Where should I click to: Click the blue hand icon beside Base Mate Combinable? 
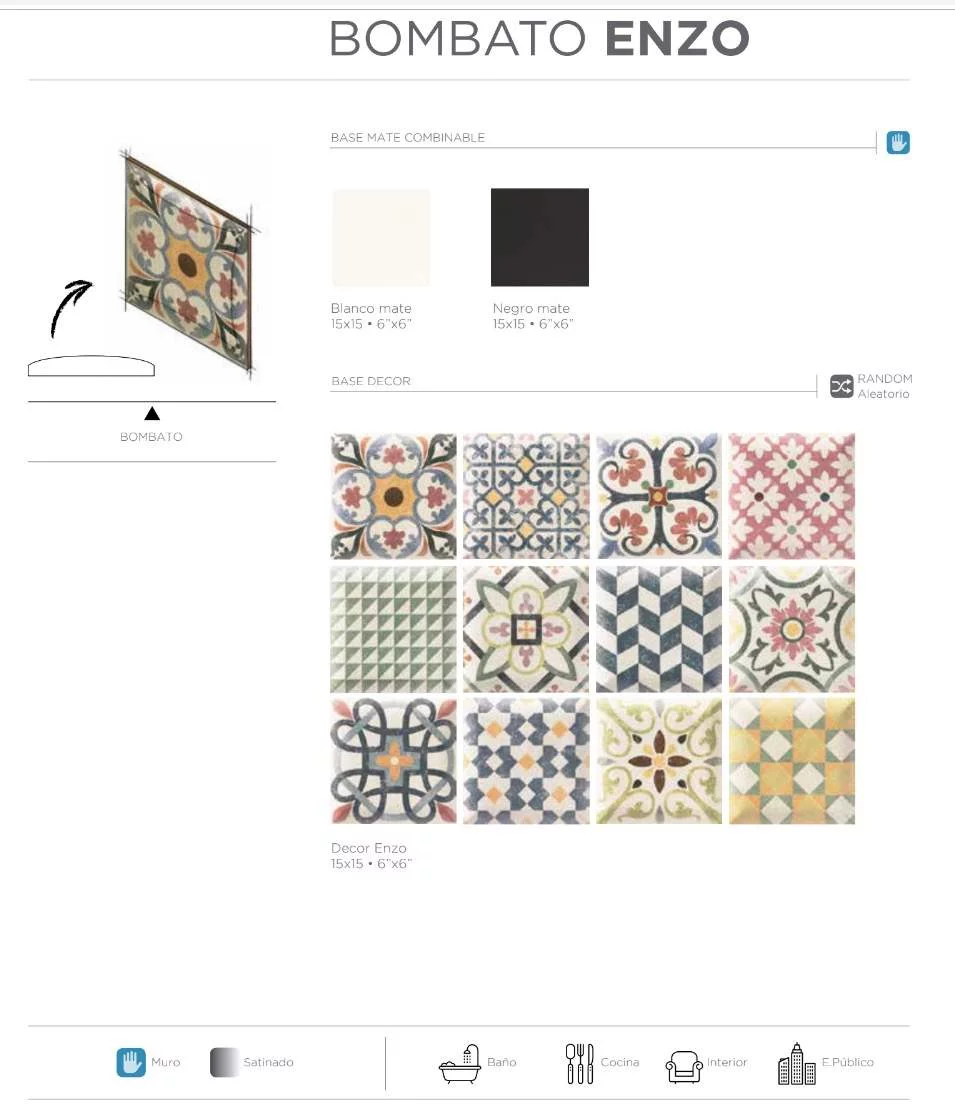coord(898,142)
